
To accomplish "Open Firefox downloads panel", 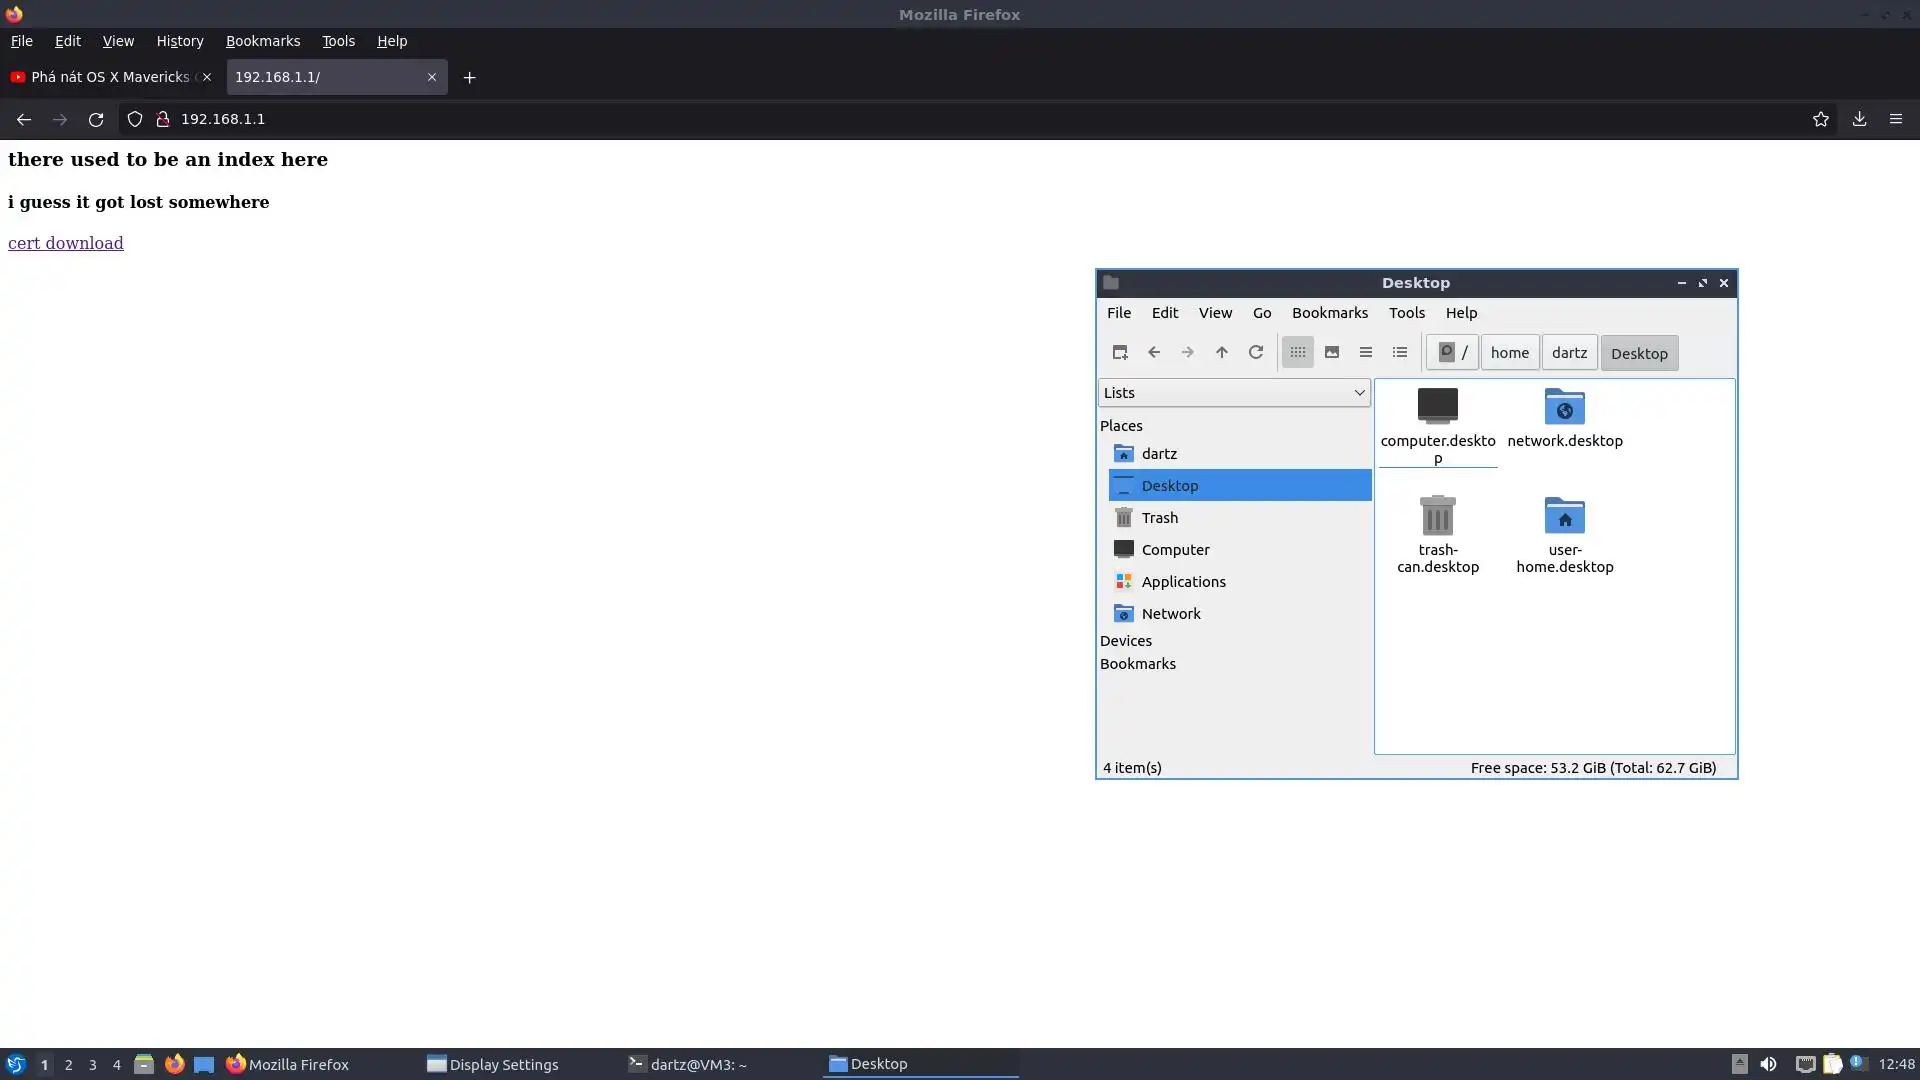I will tap(1858, 119).
